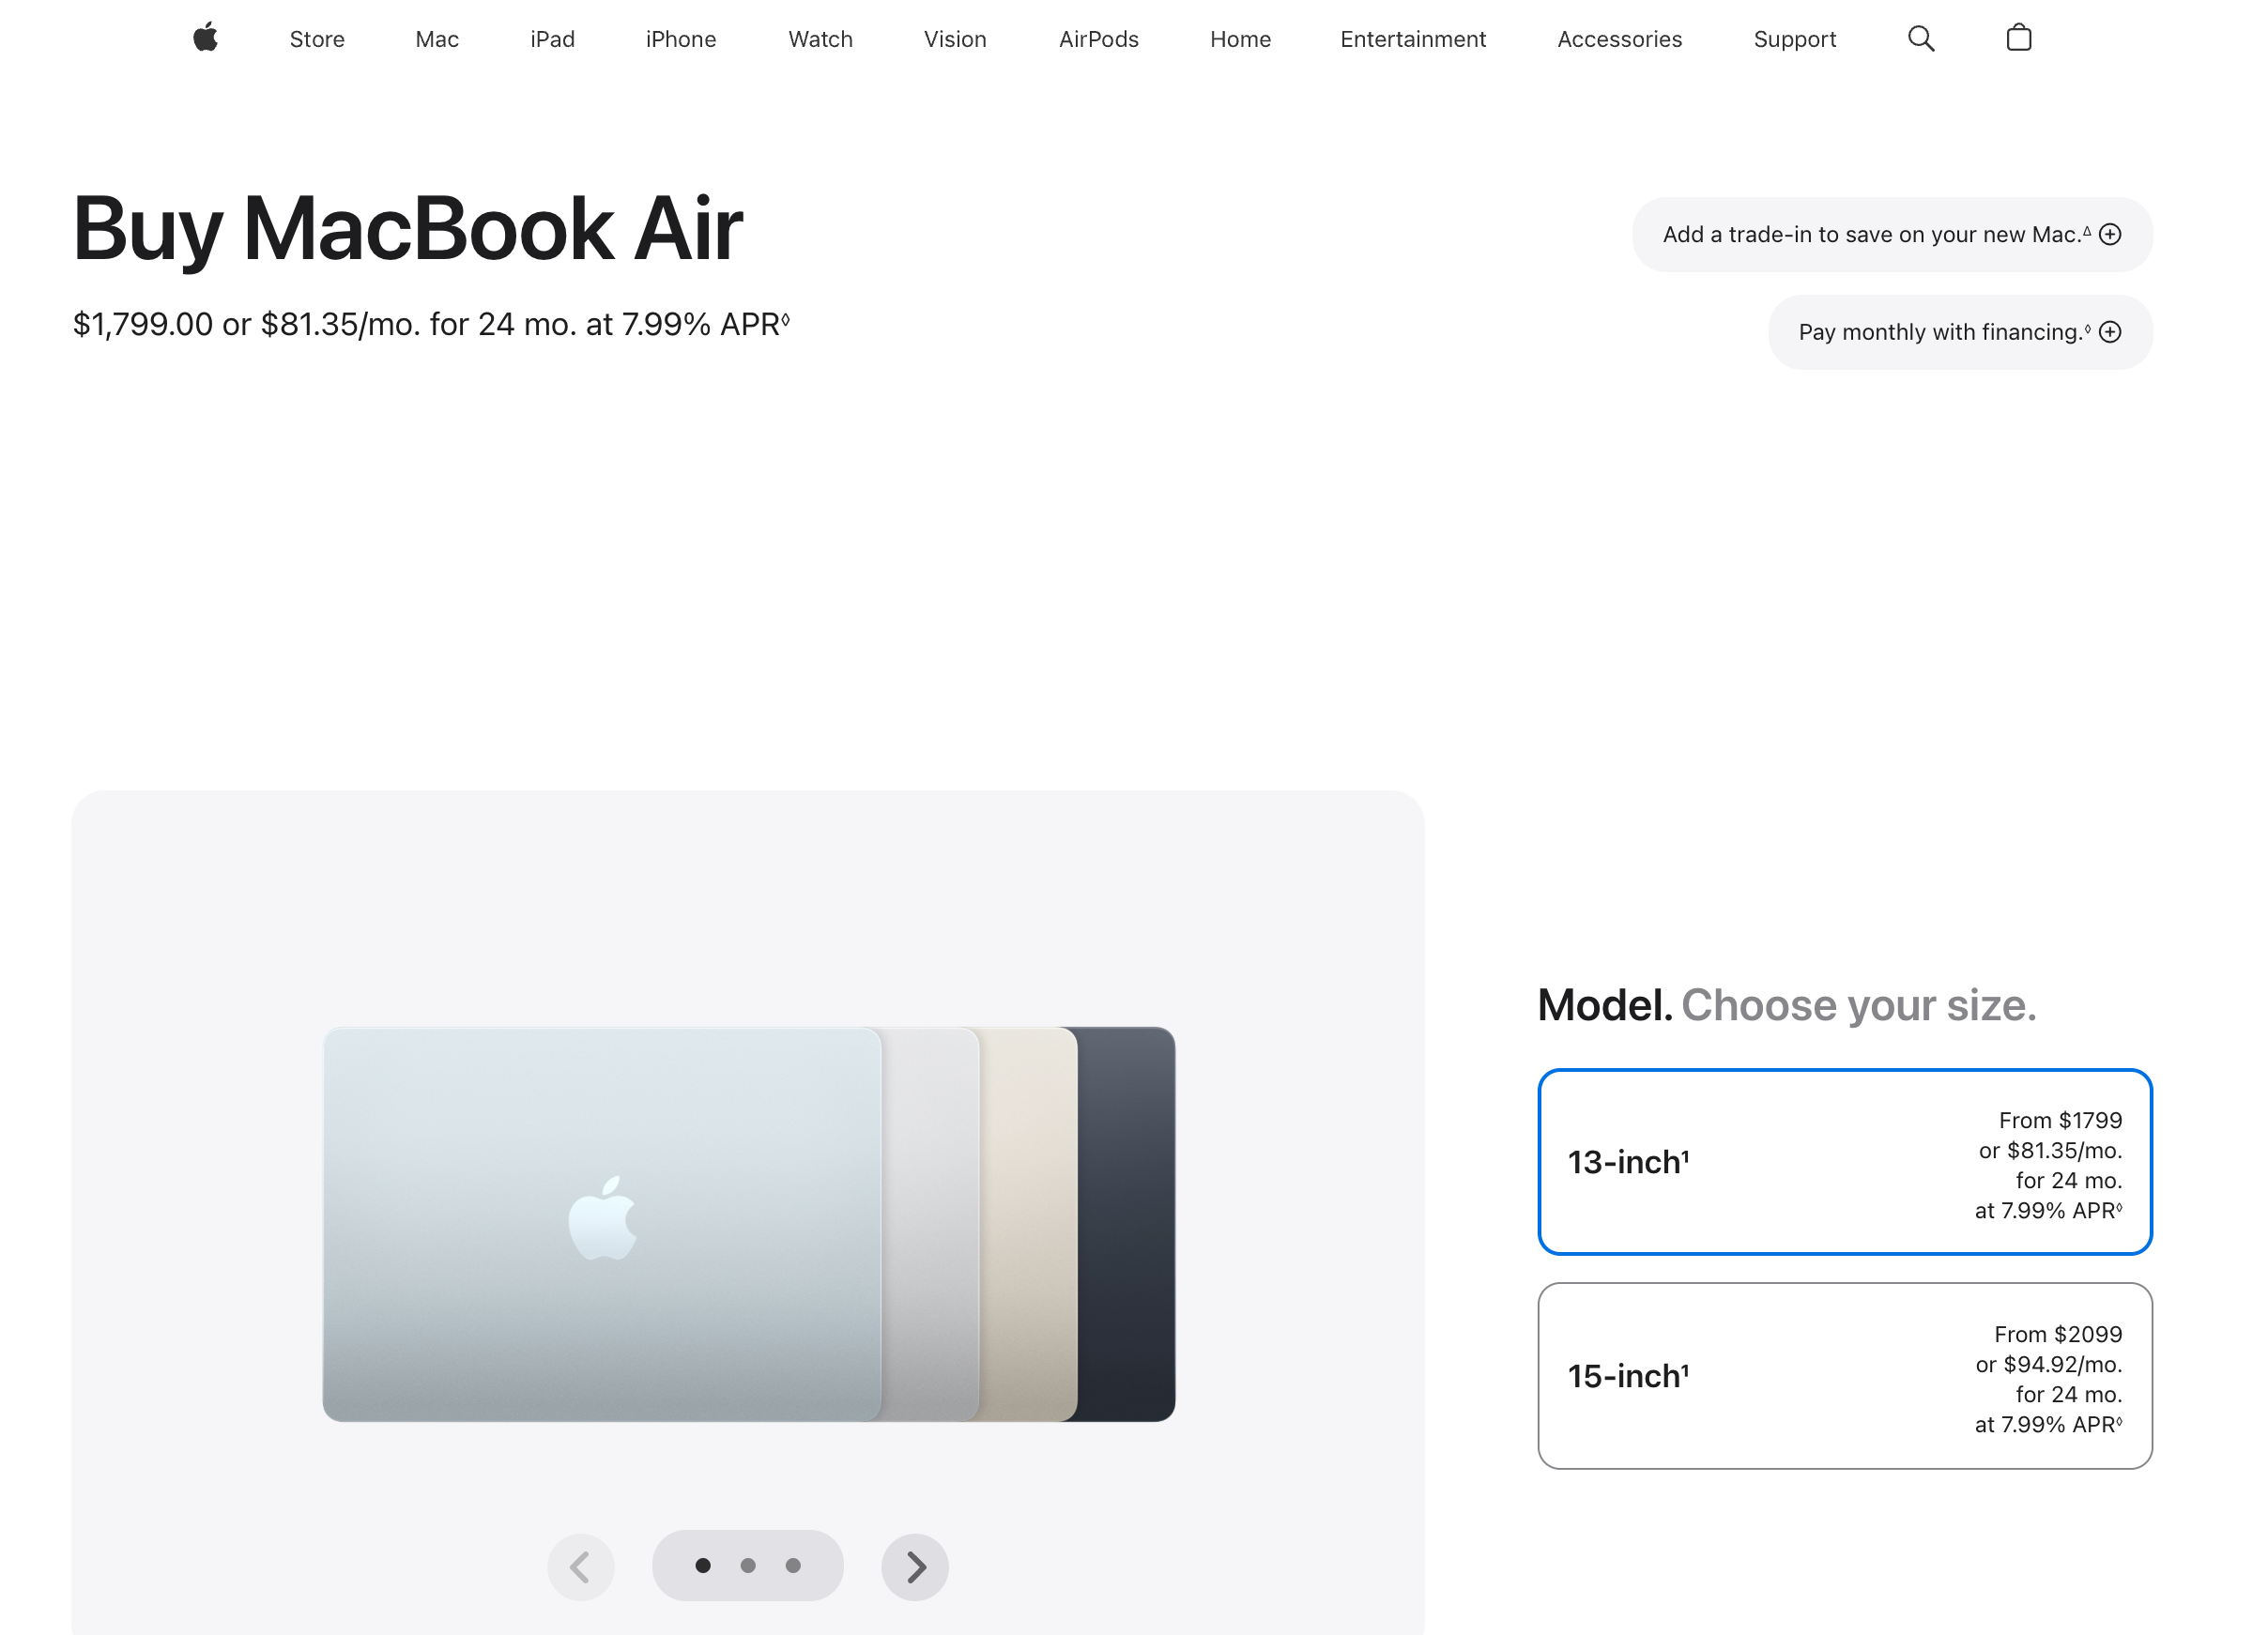Expand 'Pay monthly with financing' pill

[1960, 332]
